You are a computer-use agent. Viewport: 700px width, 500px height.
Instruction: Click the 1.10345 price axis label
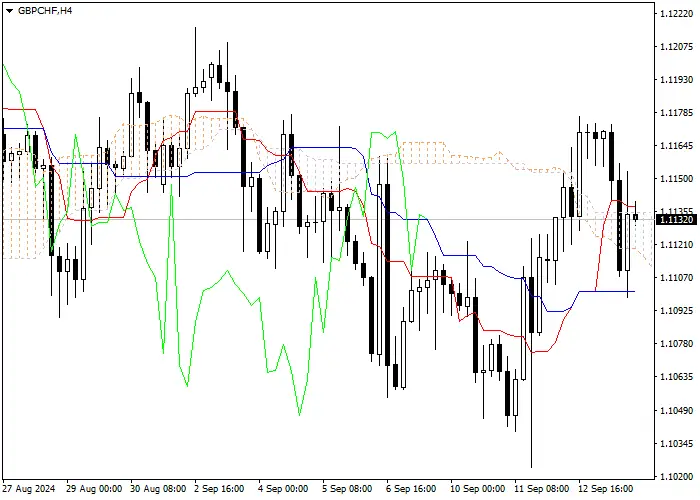tap(676, 444)
